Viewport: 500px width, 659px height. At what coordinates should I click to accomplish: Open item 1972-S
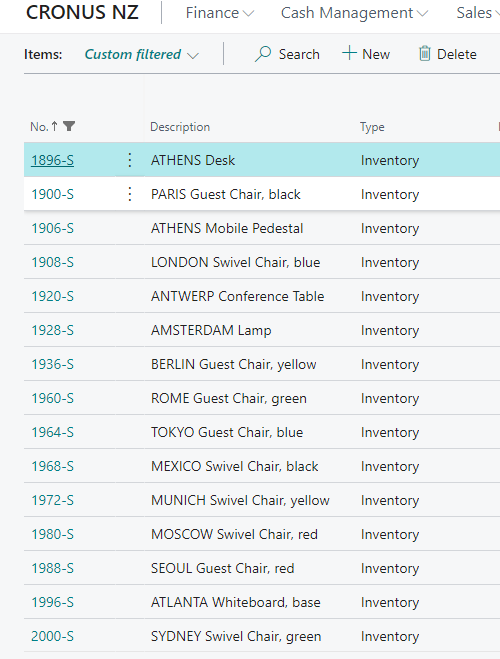coord(53,501)
